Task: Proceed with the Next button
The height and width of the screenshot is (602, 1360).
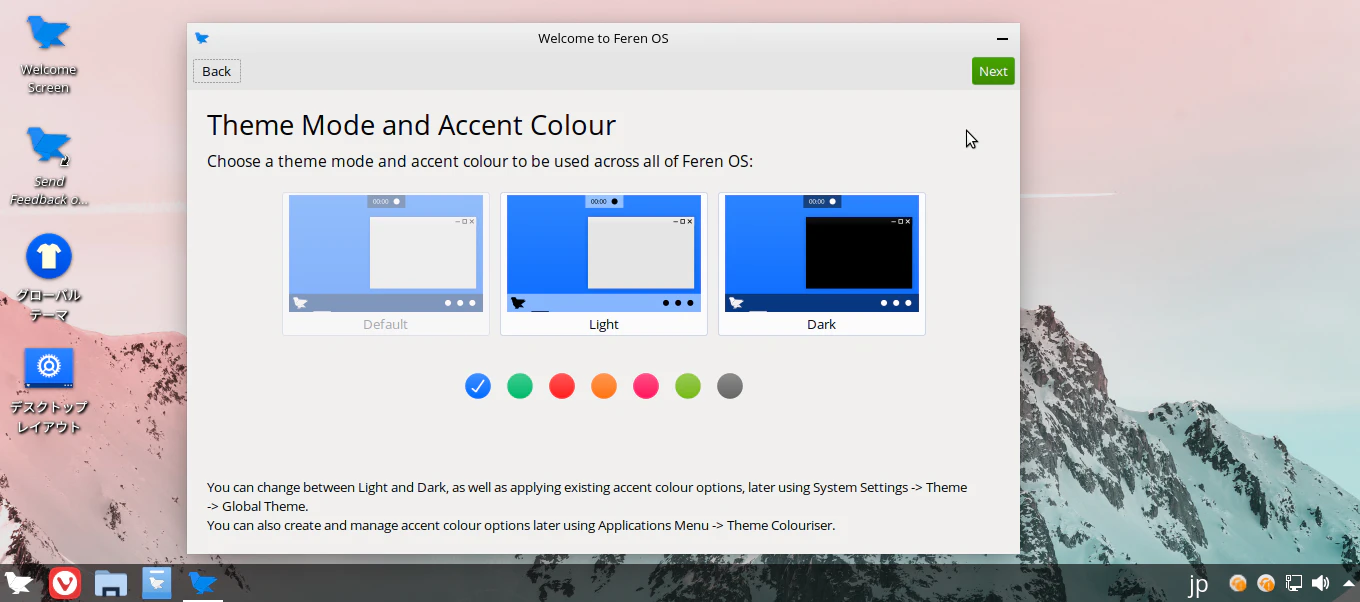Action: (x=993, y=71)
